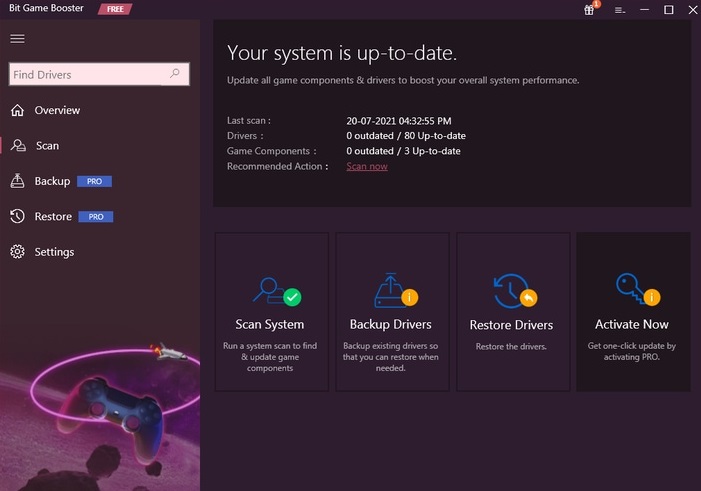
Task: Minimize the Bit Game Booster window
Action: [645, 10]
